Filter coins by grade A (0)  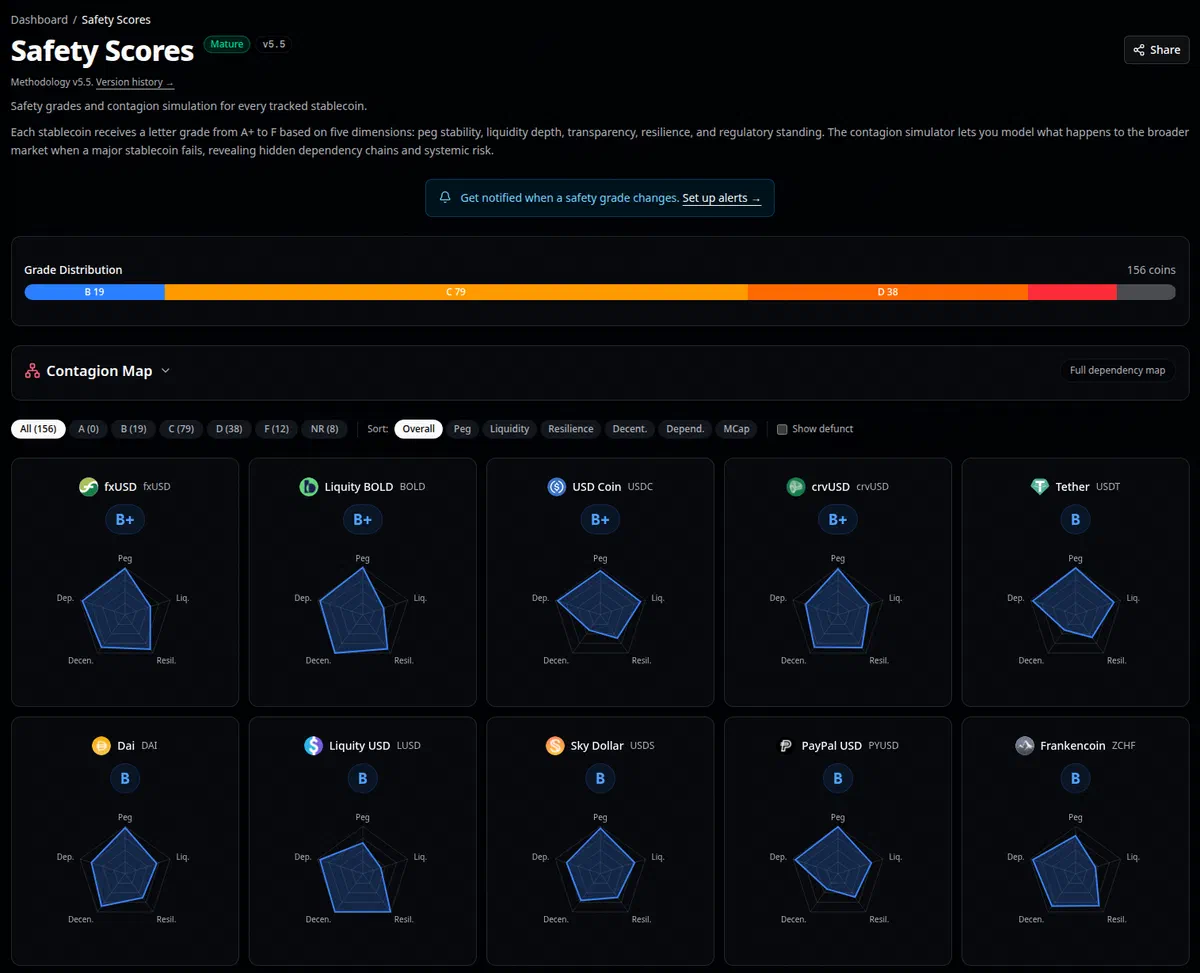coord(88,429)
